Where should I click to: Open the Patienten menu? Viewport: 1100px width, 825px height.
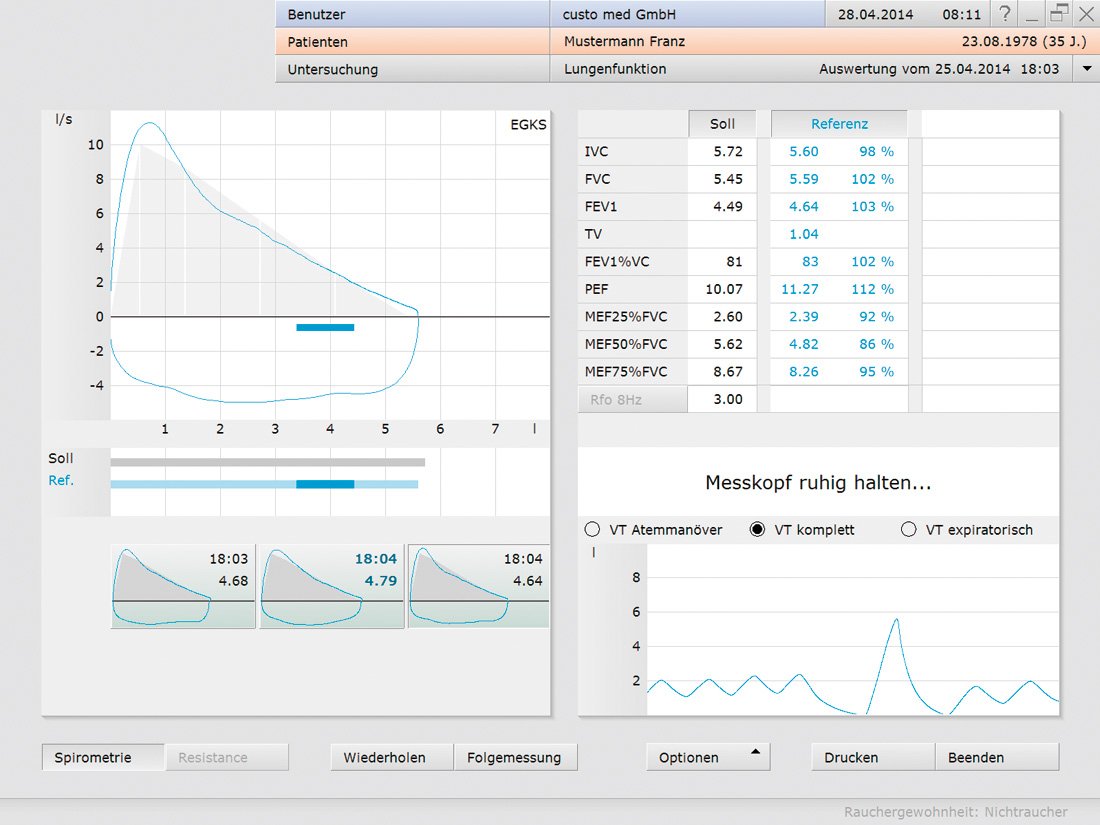tap(410, 42)
